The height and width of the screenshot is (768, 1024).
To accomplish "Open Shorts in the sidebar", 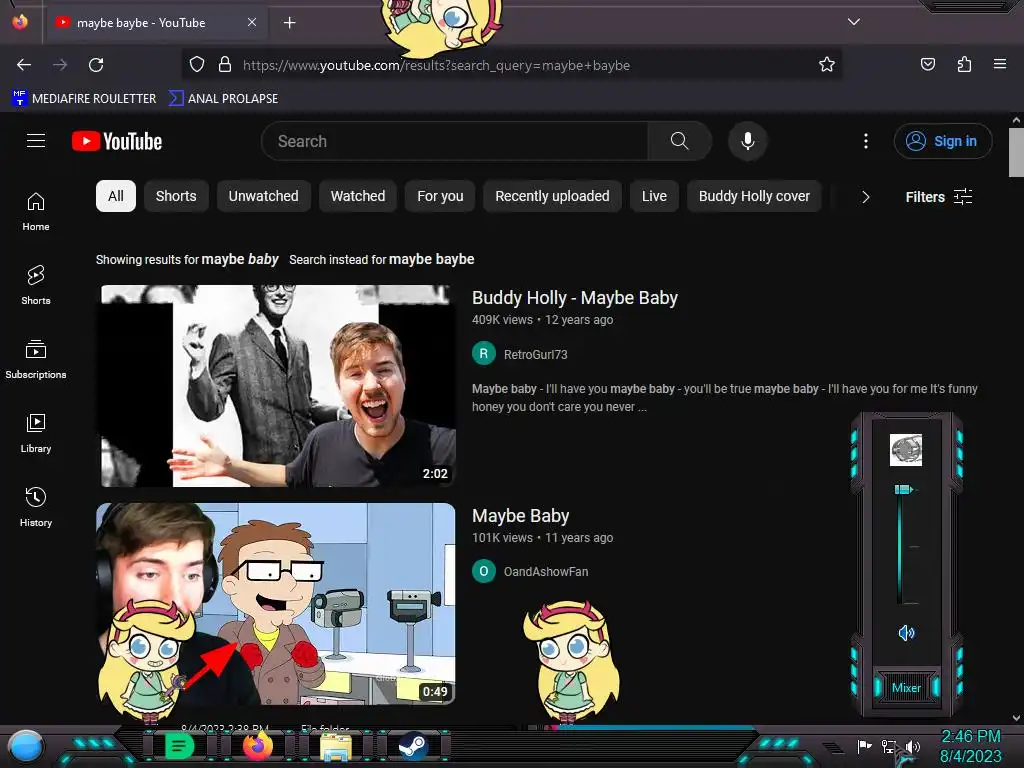I will click(x=36, y=285).
